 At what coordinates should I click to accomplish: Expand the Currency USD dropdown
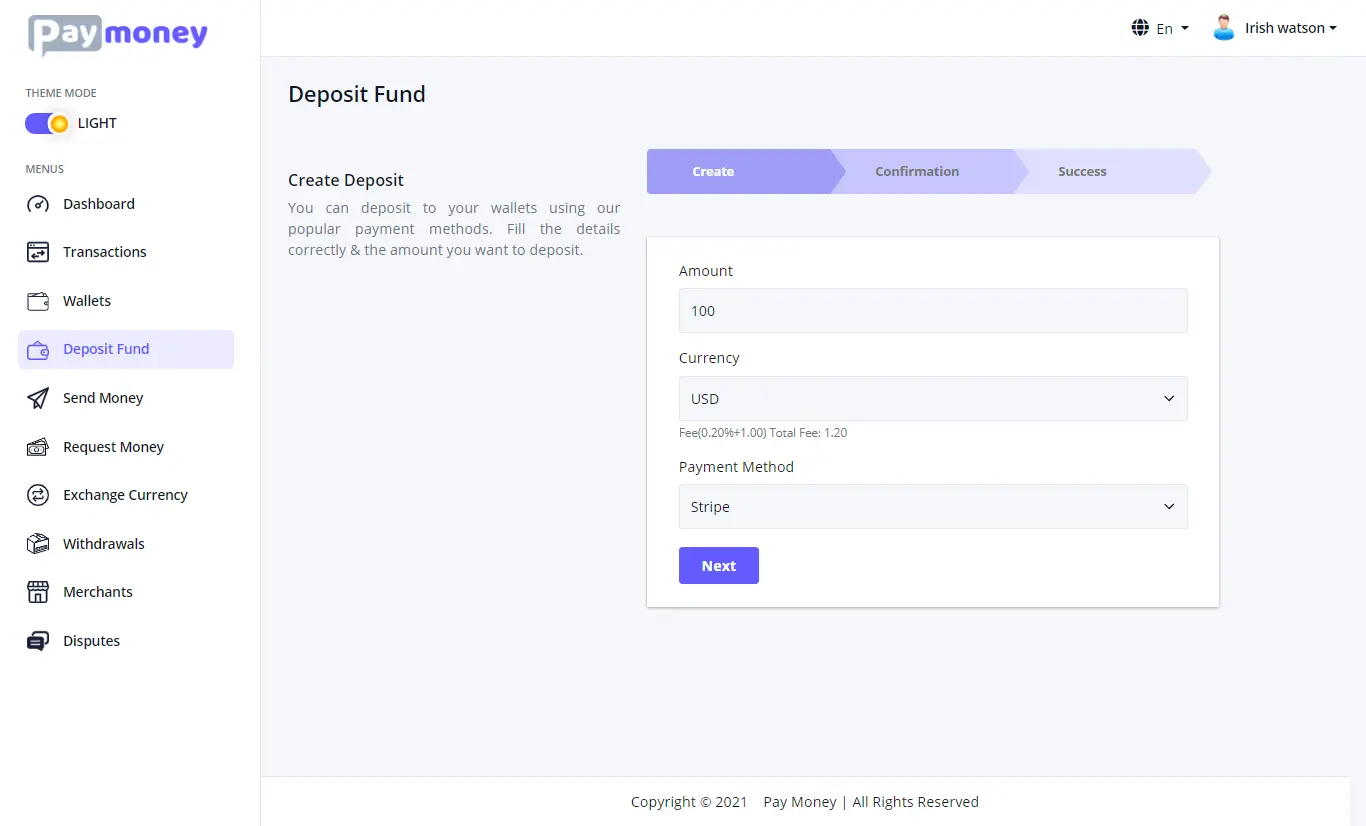click(933, 398)
